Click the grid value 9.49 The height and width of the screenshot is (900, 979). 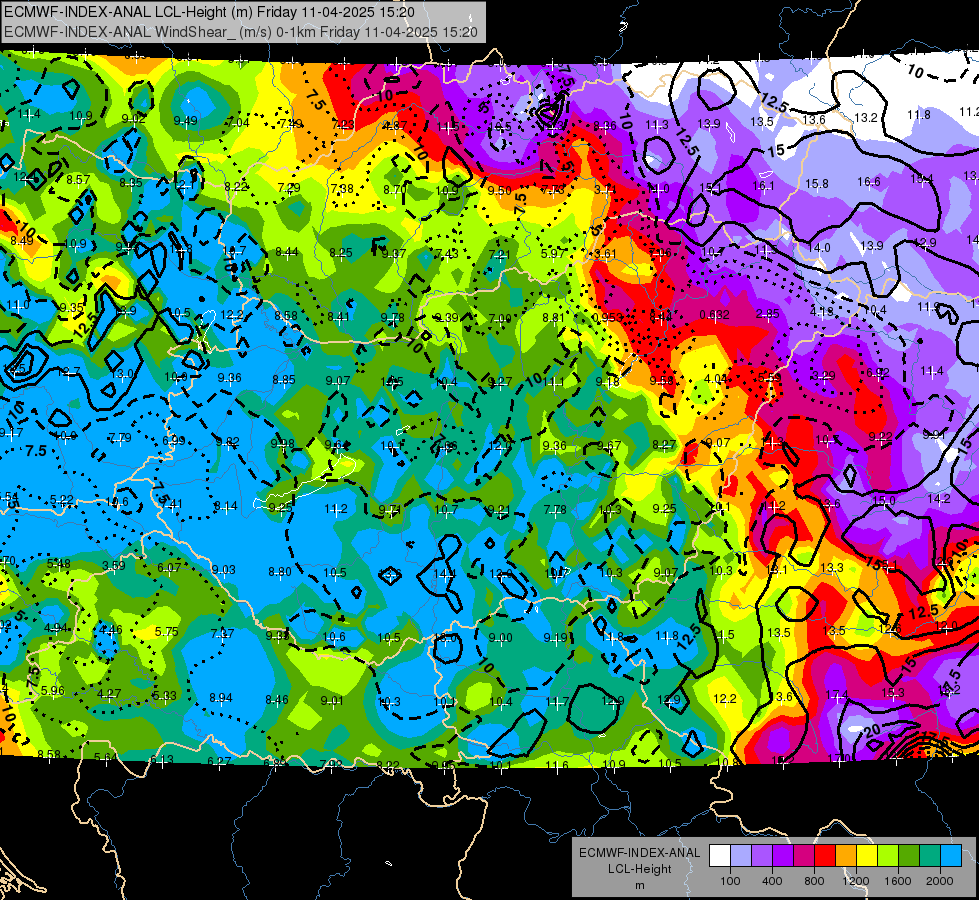(x=185, y=121)
